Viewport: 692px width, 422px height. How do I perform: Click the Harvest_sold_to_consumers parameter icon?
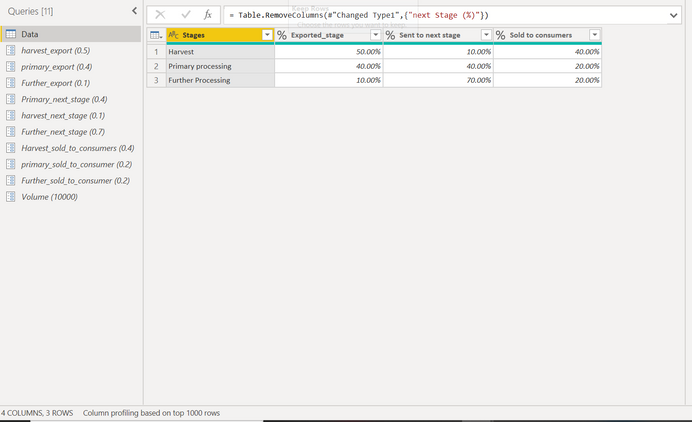(11, 148)
